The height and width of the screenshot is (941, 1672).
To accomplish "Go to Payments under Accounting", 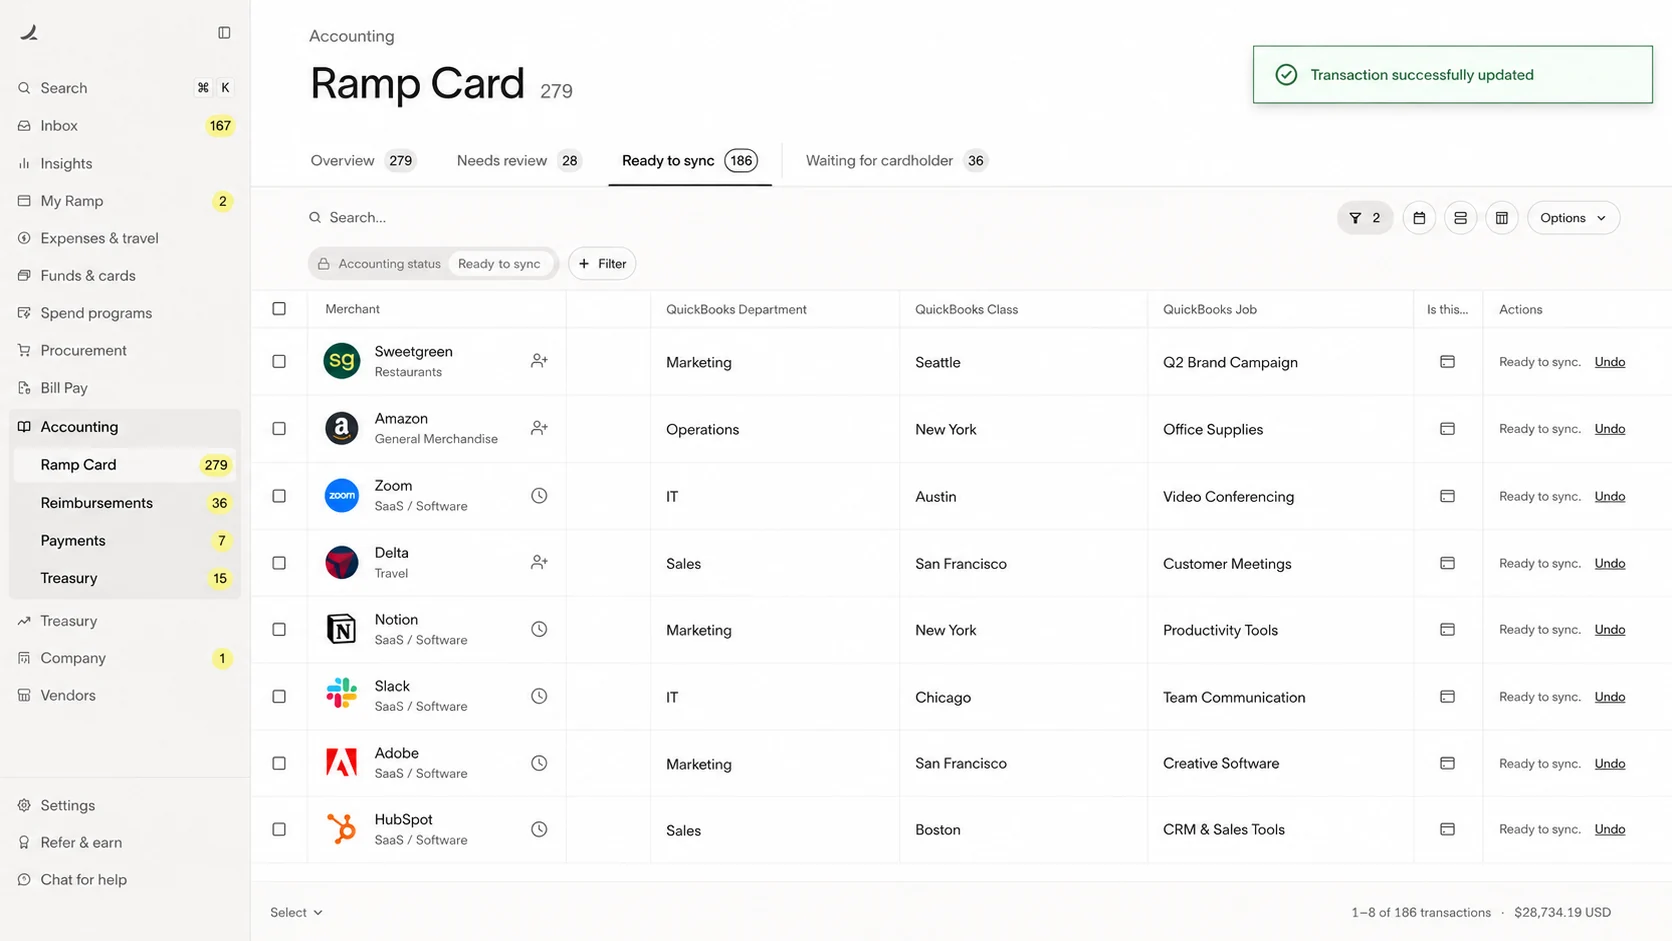I will click(x=125, y=541).
